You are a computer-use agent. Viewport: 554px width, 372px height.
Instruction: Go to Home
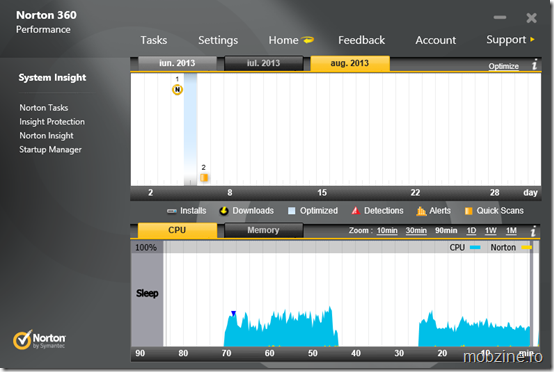(x=283, y=40)
